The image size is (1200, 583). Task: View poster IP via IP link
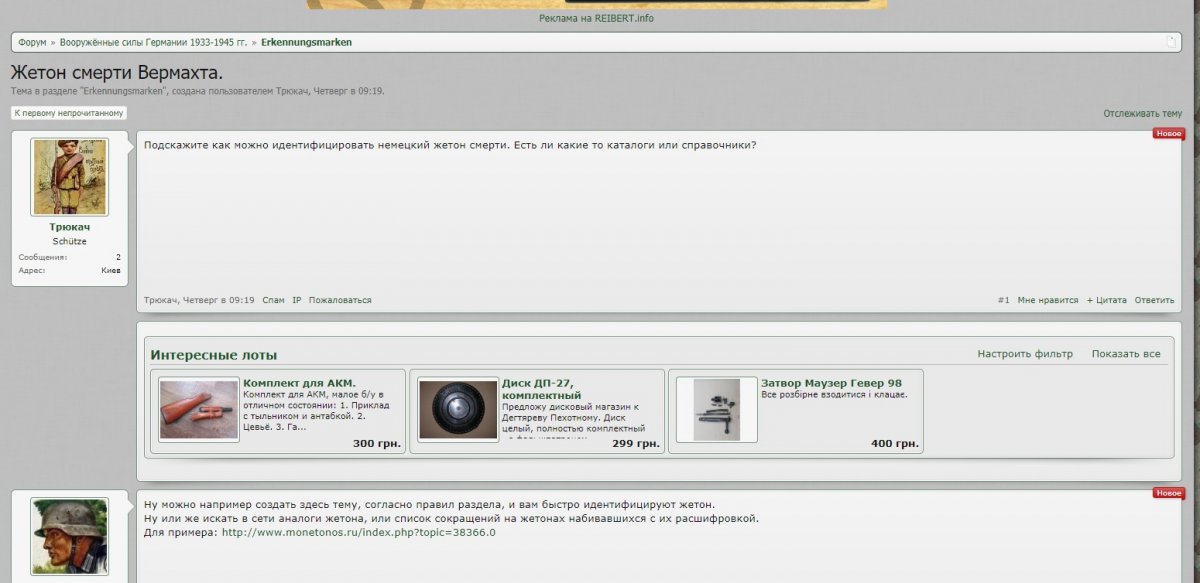[297, 300]
